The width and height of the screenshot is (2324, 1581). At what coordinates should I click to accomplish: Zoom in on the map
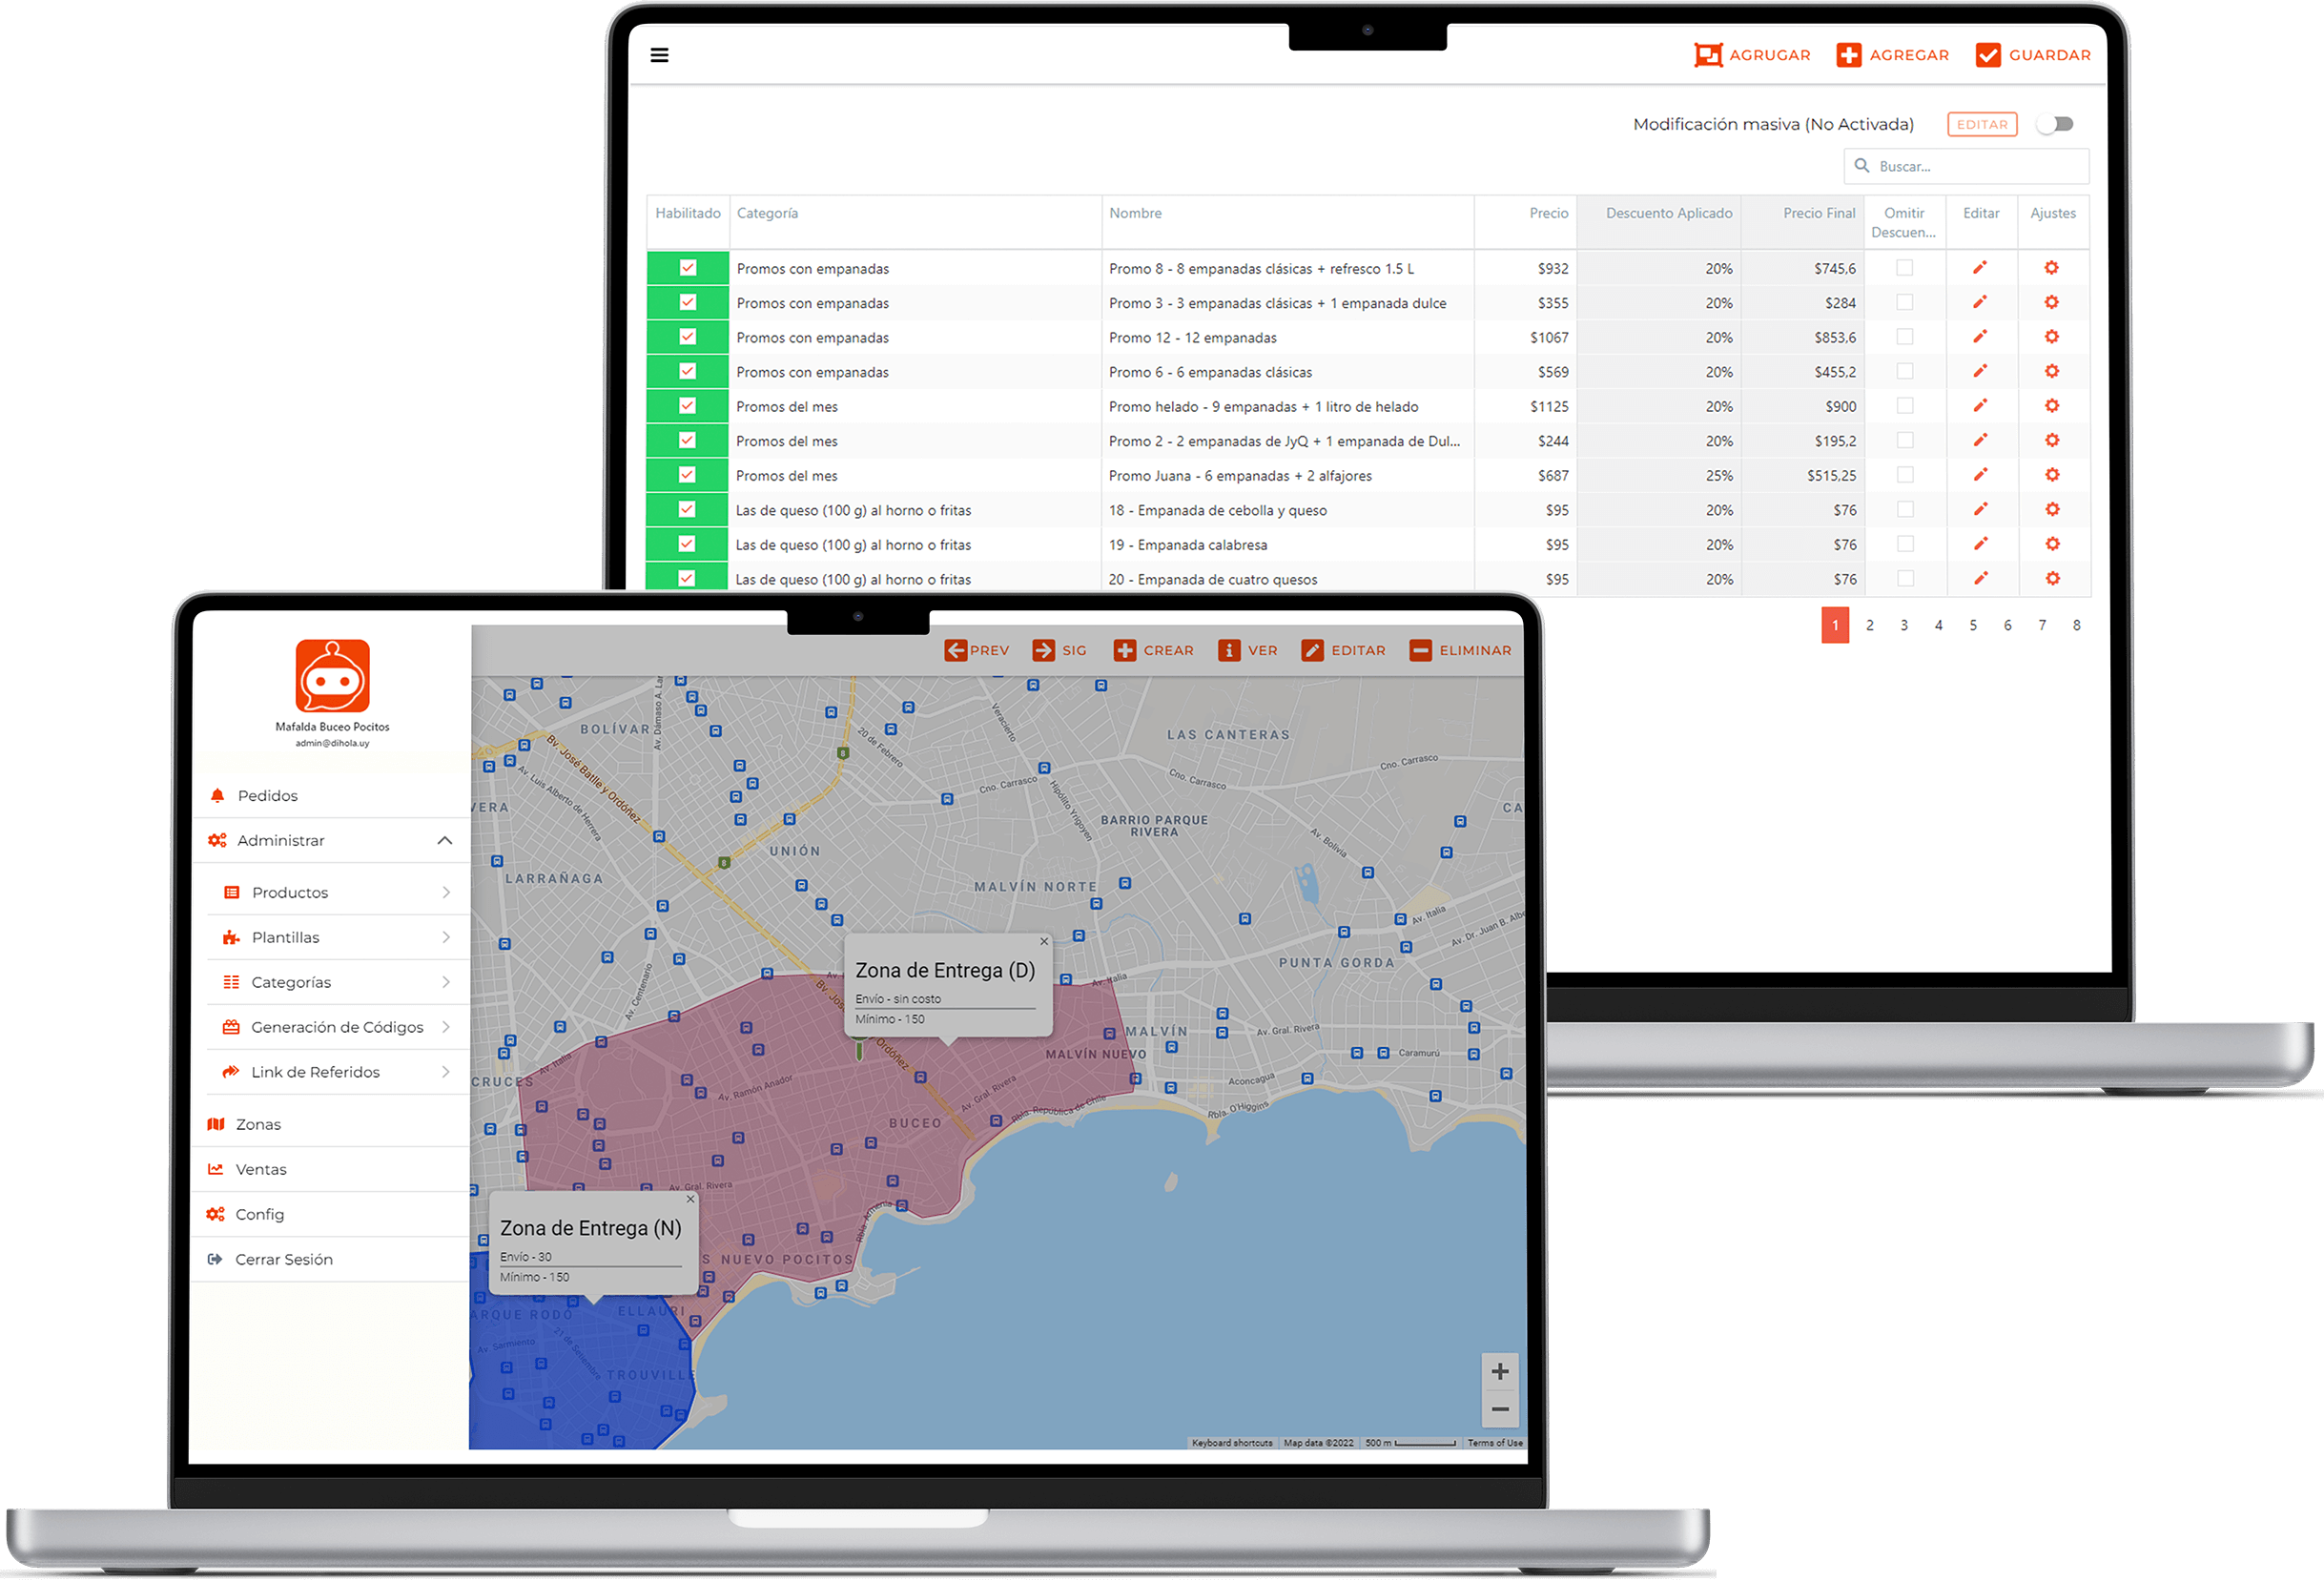pyautogui.click(x=1499, y=1372)
